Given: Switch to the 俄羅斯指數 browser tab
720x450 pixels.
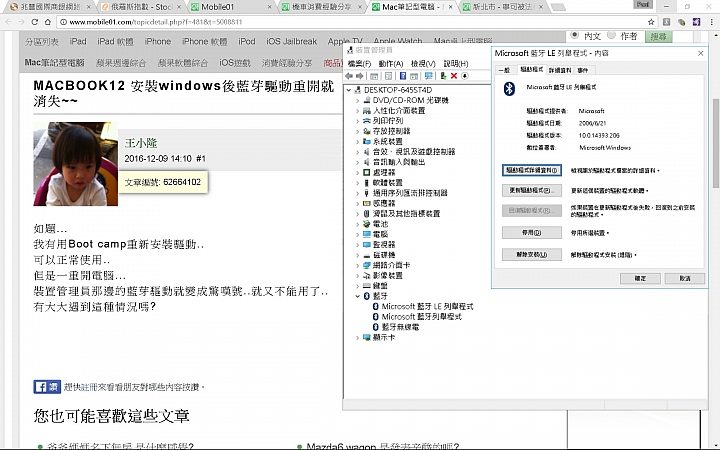Looking at the screenshot, I should (141, 7).
